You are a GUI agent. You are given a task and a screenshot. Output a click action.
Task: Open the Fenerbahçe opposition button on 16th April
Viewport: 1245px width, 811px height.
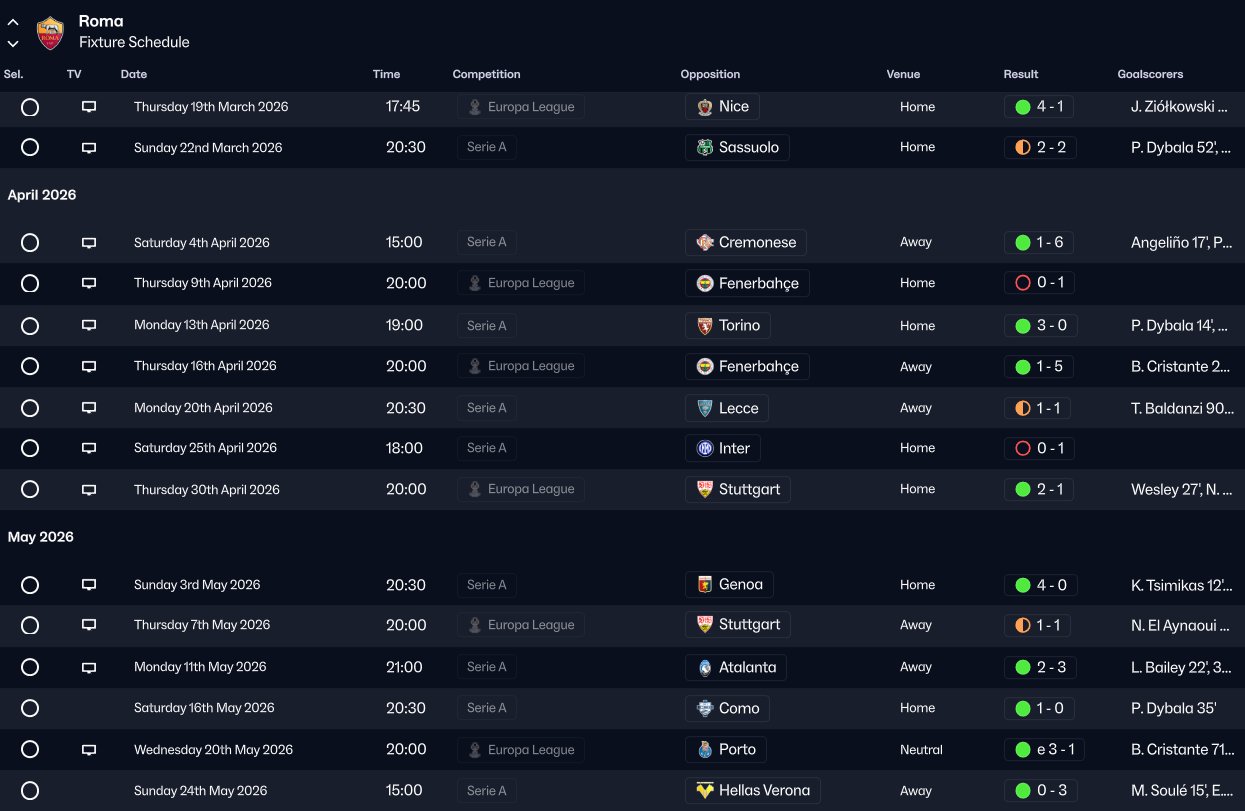[748, 367]
